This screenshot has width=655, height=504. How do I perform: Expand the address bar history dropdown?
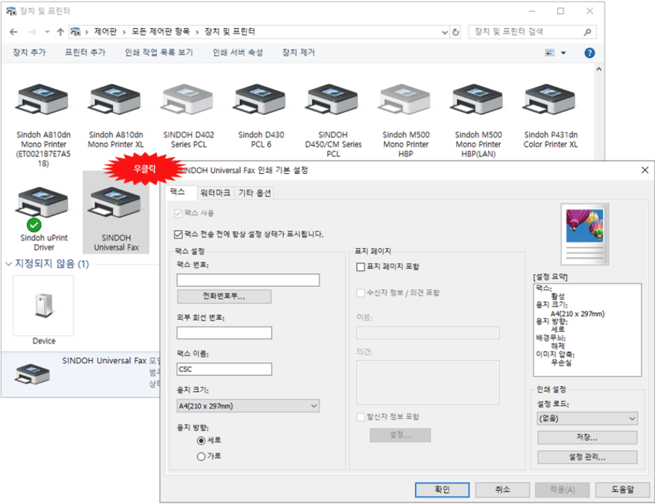coord(444,32)
